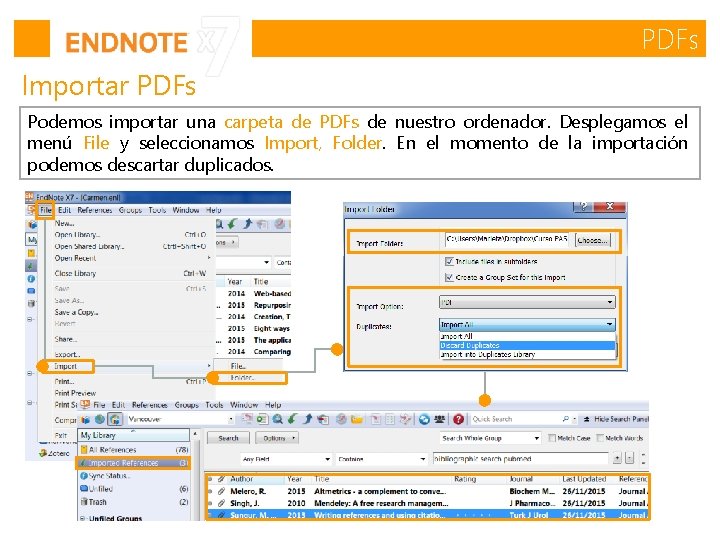Click Format Bibliography icon in bottom toolbar
Image resolution: width=720 pixels, height=540 pixels.
[x=390, y=419]
